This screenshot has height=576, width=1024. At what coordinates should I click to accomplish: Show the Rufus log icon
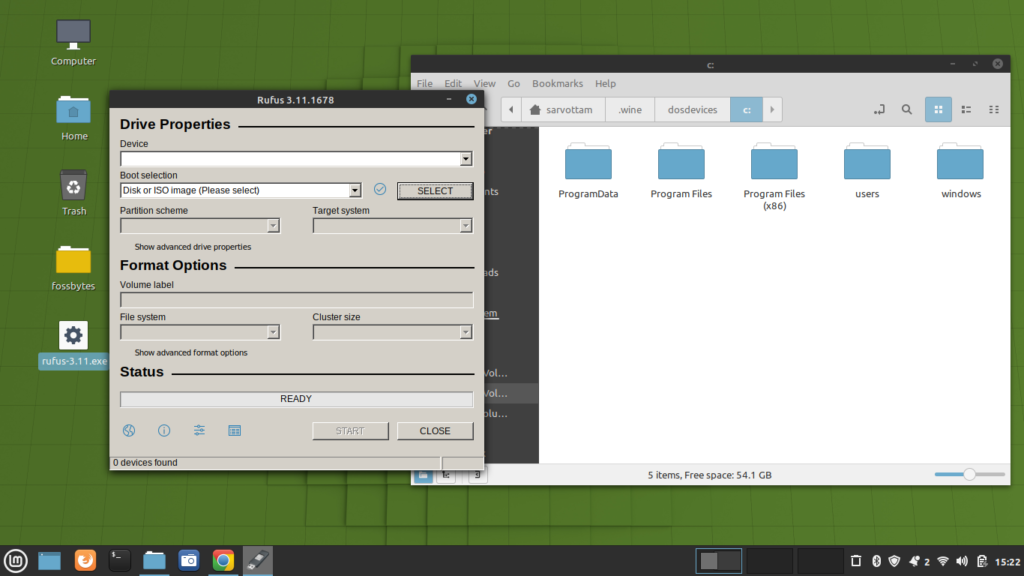pyautogui.click(x=234, y=430)
